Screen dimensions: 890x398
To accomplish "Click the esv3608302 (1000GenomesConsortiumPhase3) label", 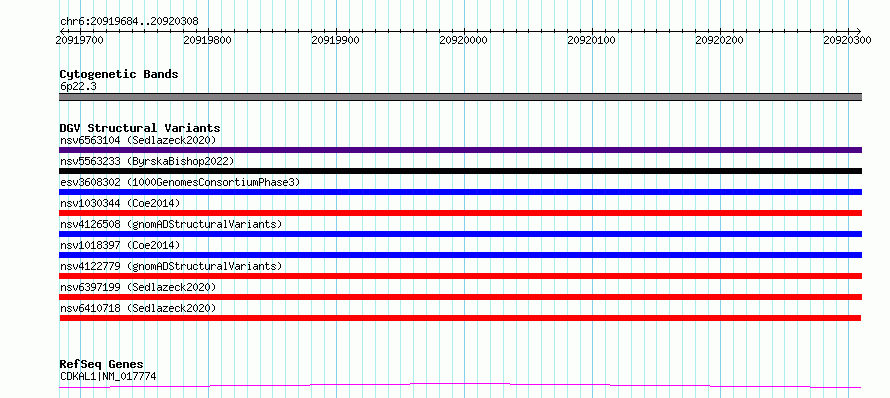I will [x=179, y=182].
